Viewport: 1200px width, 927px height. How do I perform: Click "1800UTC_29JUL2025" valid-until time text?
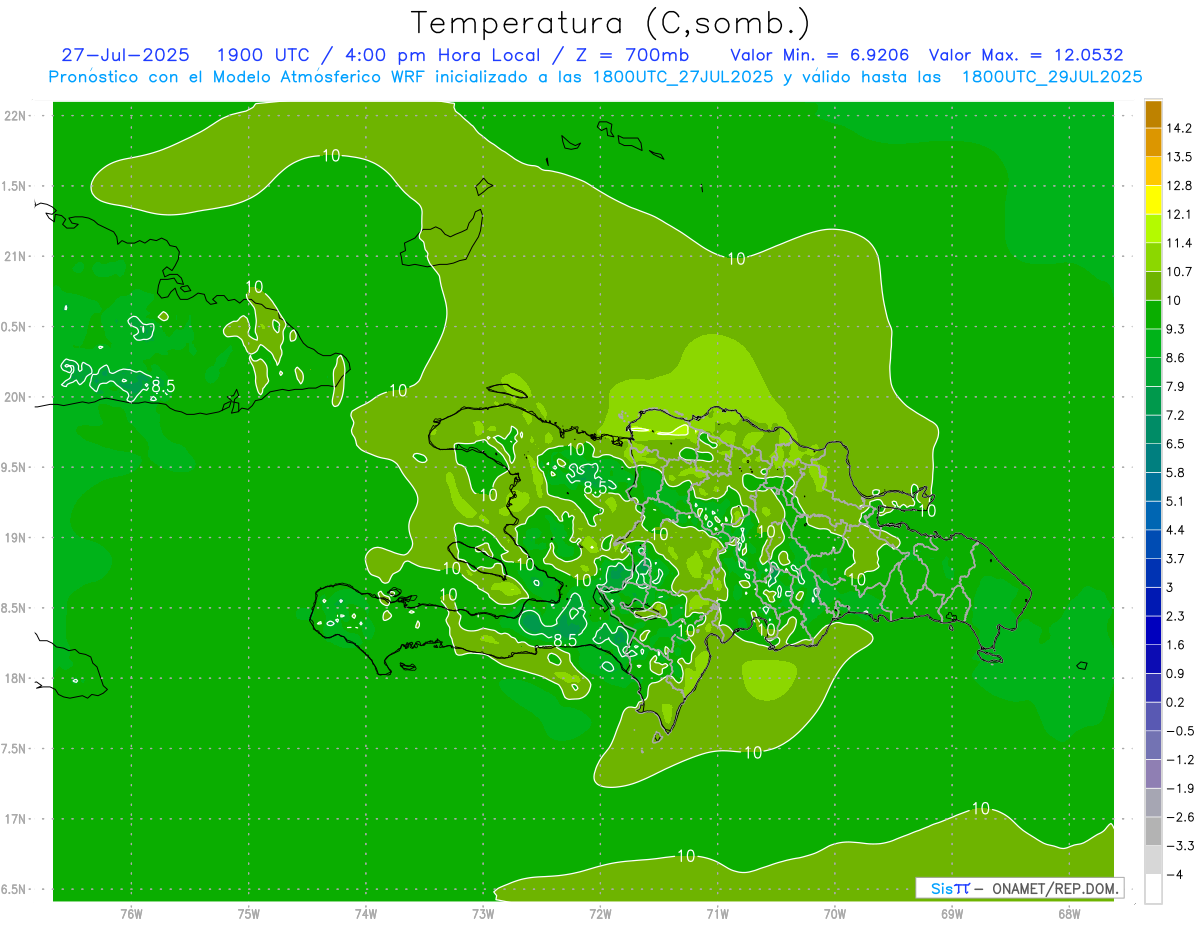point(1052,77)
